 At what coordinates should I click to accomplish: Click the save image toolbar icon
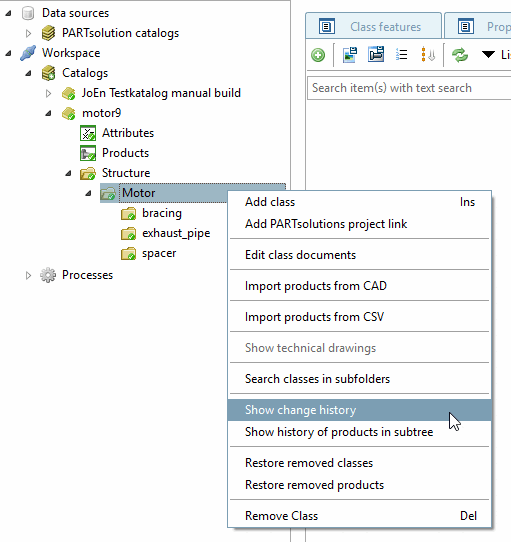[350, 55]
